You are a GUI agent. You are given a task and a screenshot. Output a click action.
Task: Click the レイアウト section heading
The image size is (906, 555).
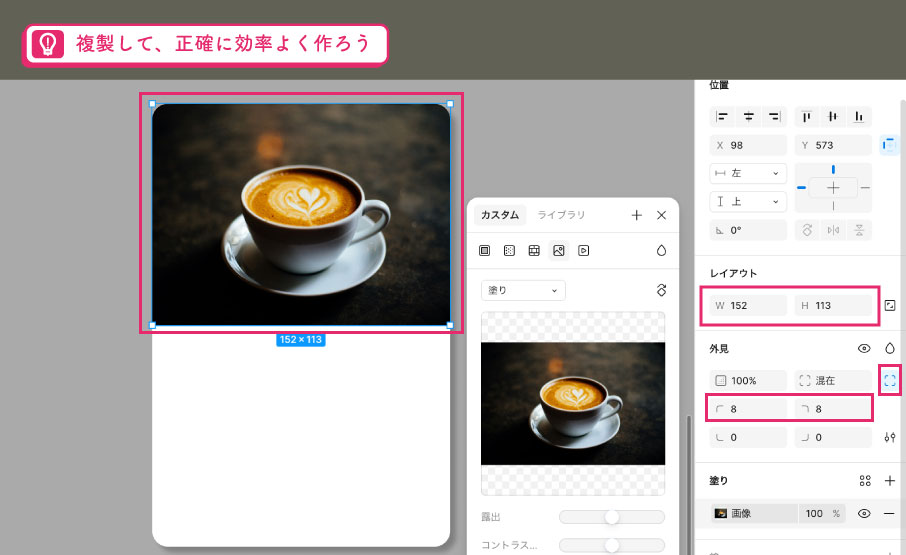coord(733,273)
